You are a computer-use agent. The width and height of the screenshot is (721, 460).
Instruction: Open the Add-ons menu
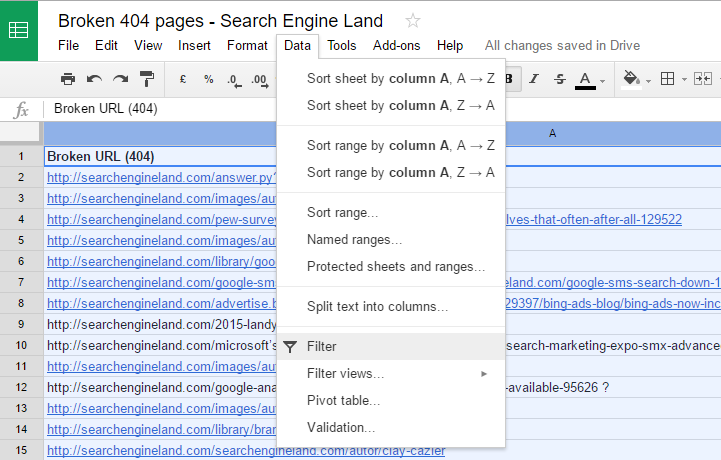(x=396, y=45)
